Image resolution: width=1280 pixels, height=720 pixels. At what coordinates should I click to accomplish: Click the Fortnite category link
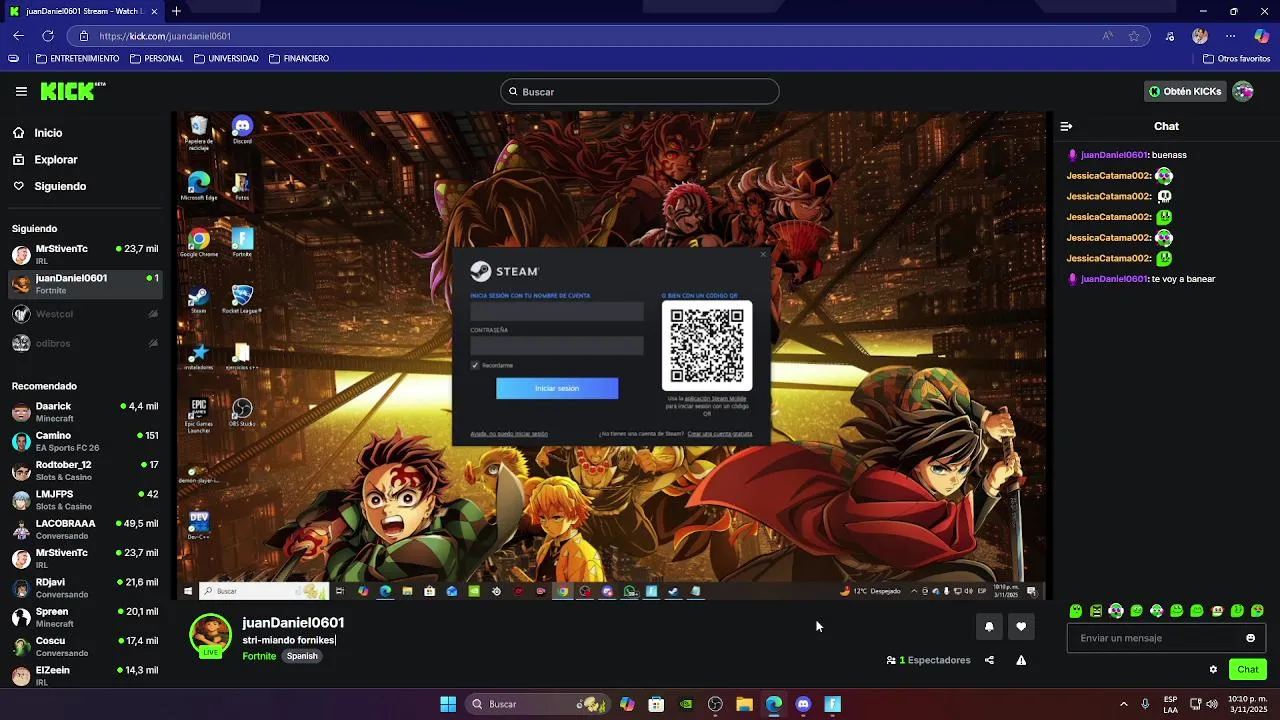(259, 656)
